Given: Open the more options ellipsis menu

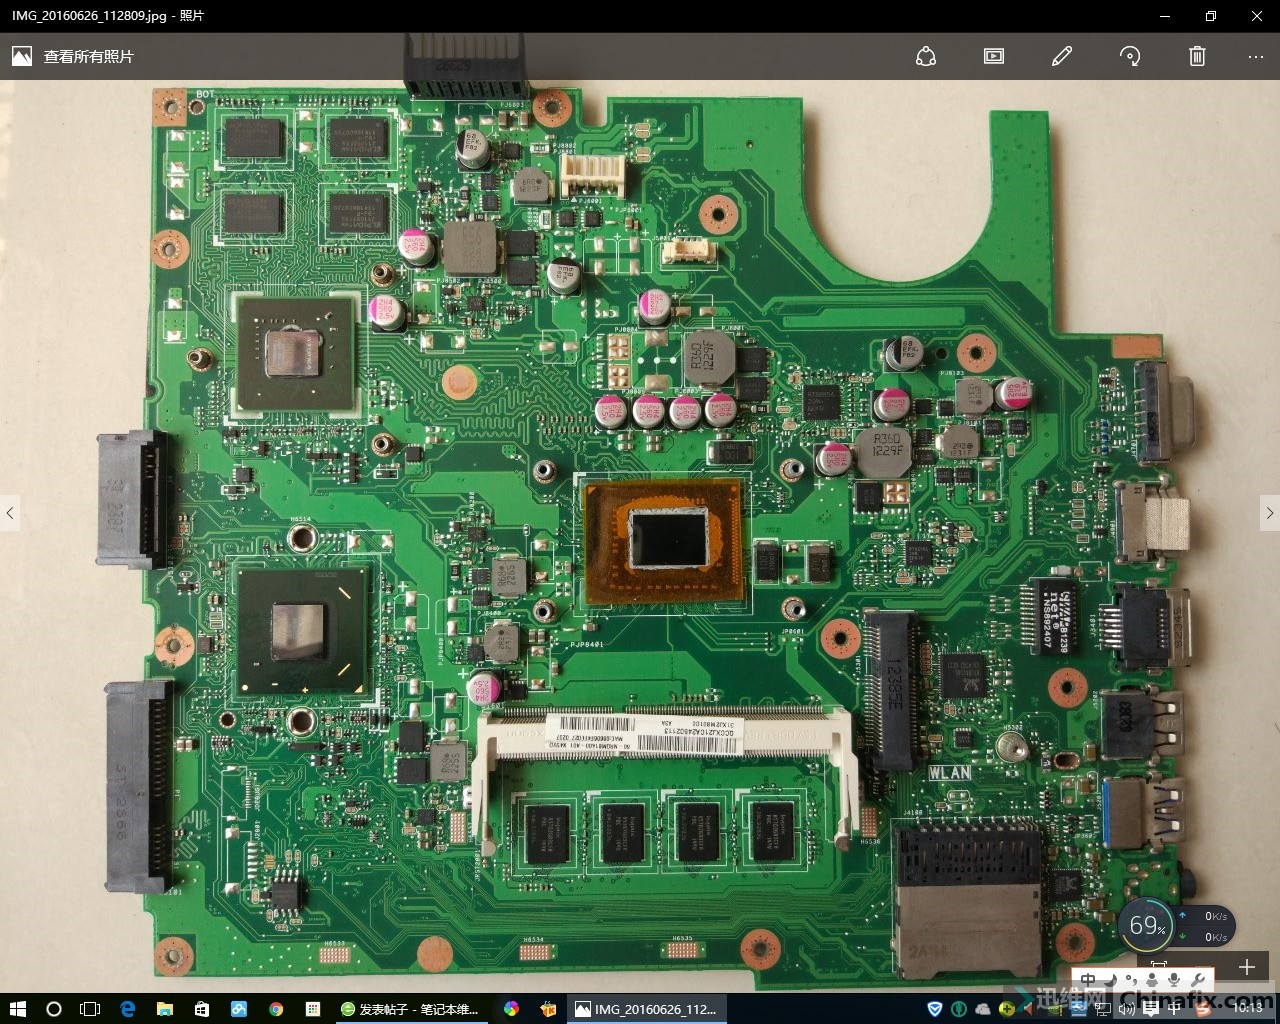Looking at the screenshot, I should (1257, 57).
